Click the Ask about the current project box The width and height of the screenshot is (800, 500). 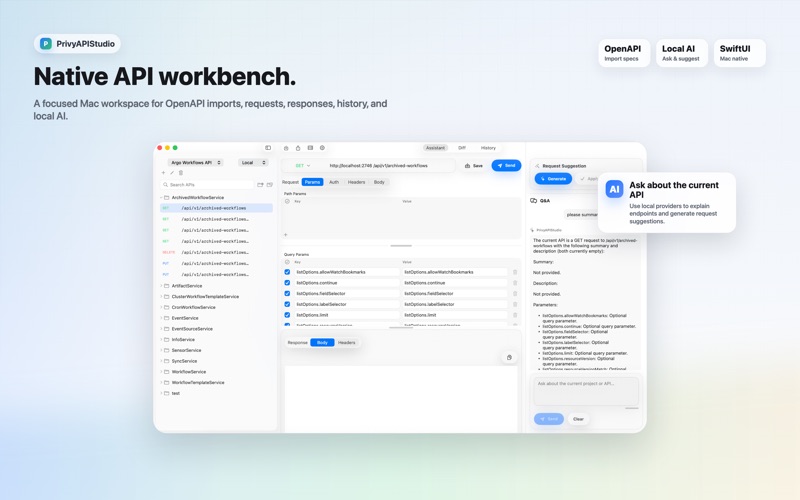586,391
